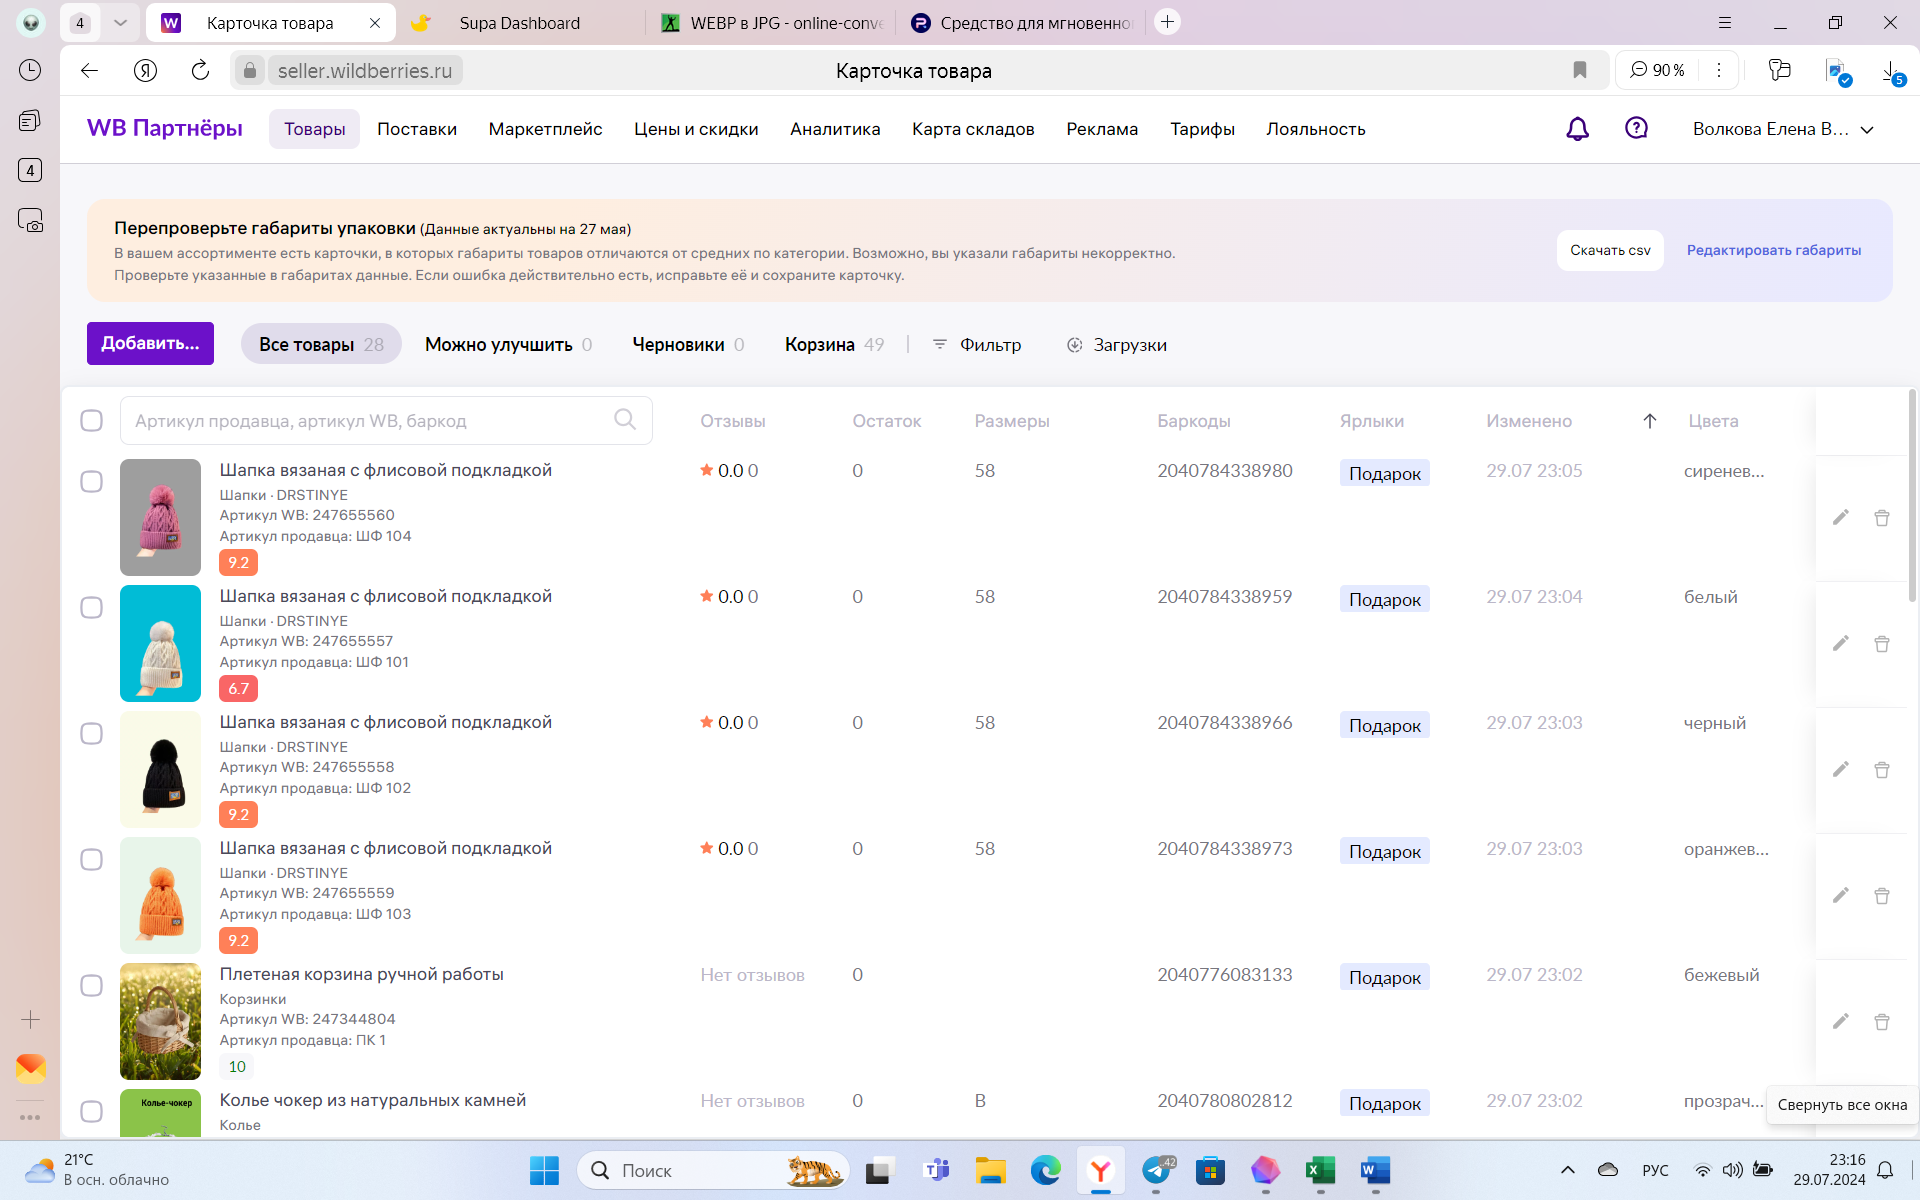Switch to the Корзина tab
Image resolution: width=1920 pixels, height=1200 pixels.
[x=834, y=344]
